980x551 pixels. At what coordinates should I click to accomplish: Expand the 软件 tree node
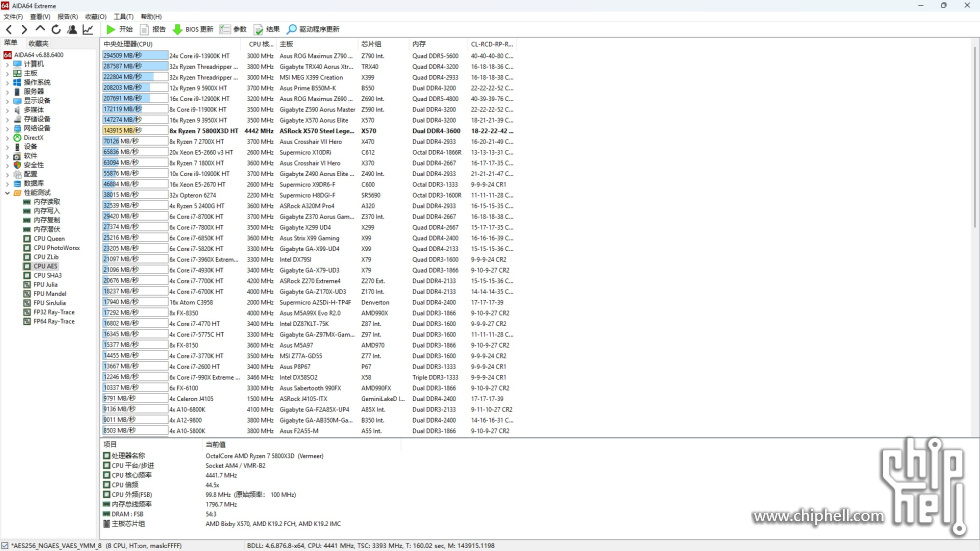point(8,156)
